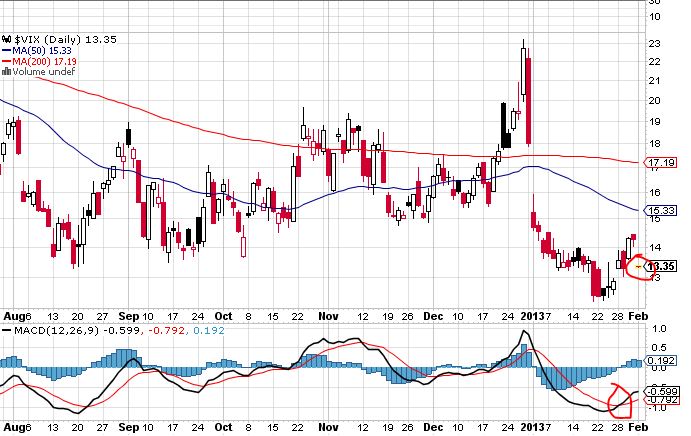
Task: Click the Feb label on the price chart date axis
Action: [638, 317]
